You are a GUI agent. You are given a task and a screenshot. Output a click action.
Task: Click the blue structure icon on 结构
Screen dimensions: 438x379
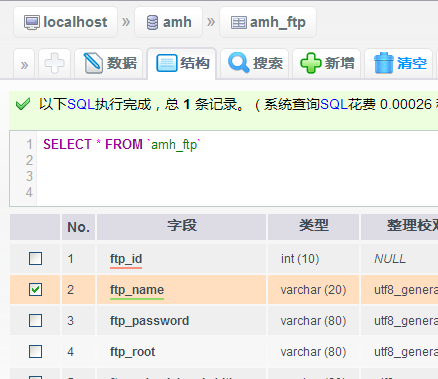[x=167, y=63]
